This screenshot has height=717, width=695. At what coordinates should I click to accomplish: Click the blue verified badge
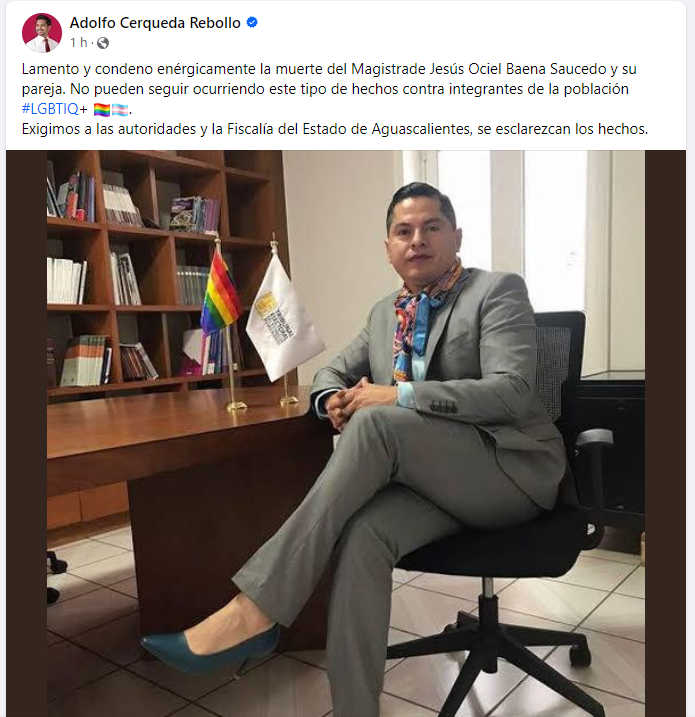252,22
